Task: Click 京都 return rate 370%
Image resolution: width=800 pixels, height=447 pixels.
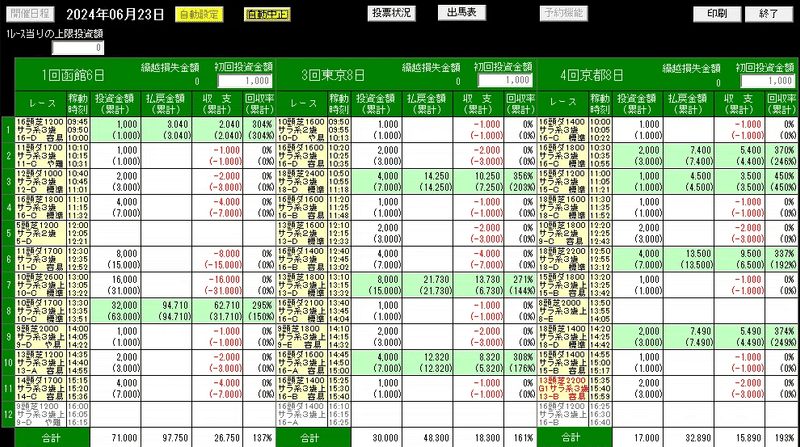Action: (x=781, y=155)
